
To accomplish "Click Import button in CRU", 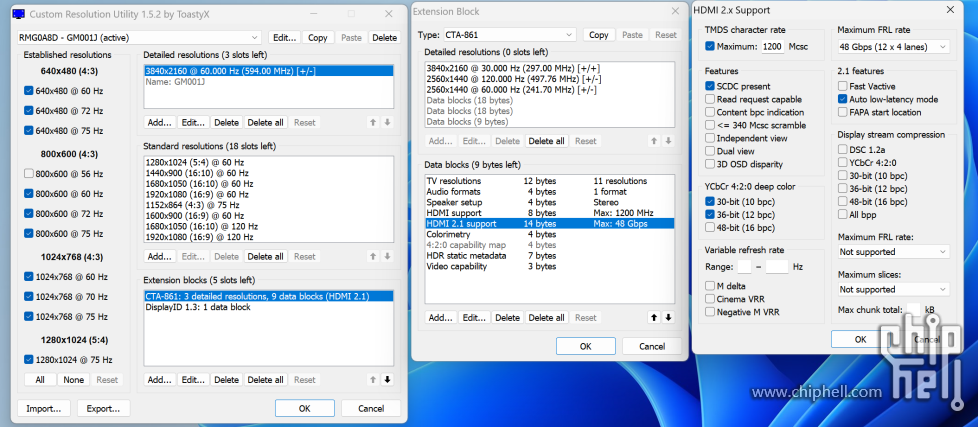I will [x=44, y=409].
